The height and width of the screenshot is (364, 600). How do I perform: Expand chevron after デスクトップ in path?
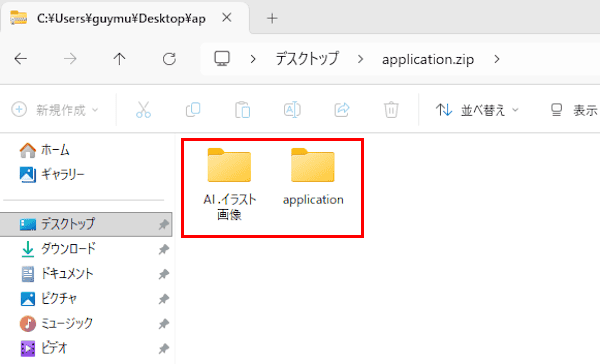tap(360, 59)
